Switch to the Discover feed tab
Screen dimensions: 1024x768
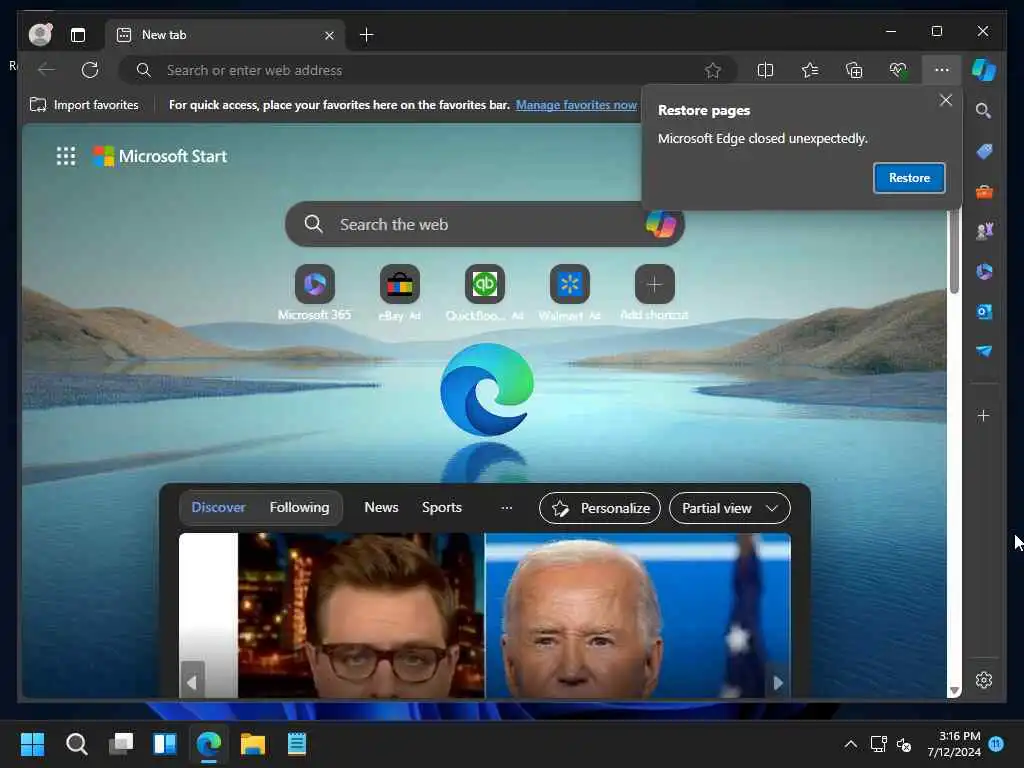coord(219,508)
